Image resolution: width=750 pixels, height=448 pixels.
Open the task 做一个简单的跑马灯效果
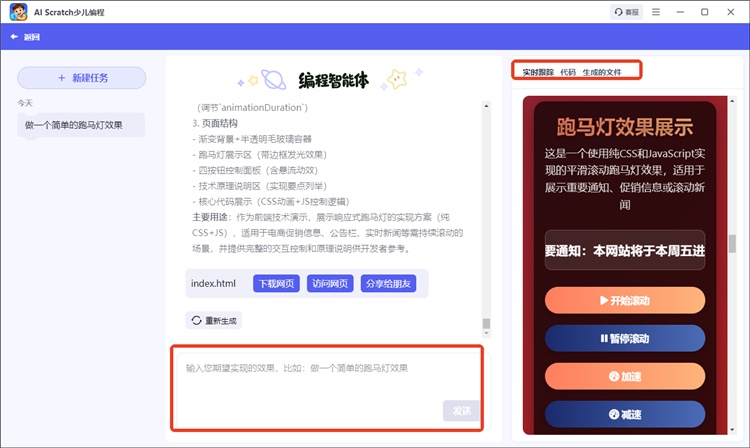81,125
